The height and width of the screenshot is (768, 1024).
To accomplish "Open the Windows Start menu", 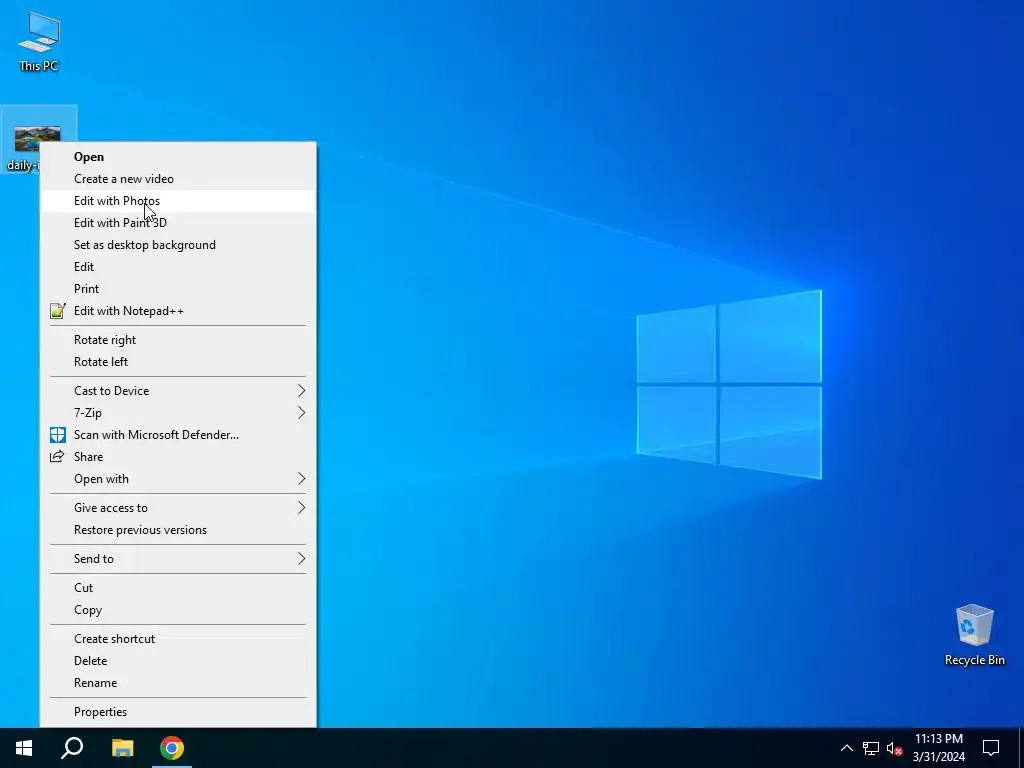I will tap(24, 748).
